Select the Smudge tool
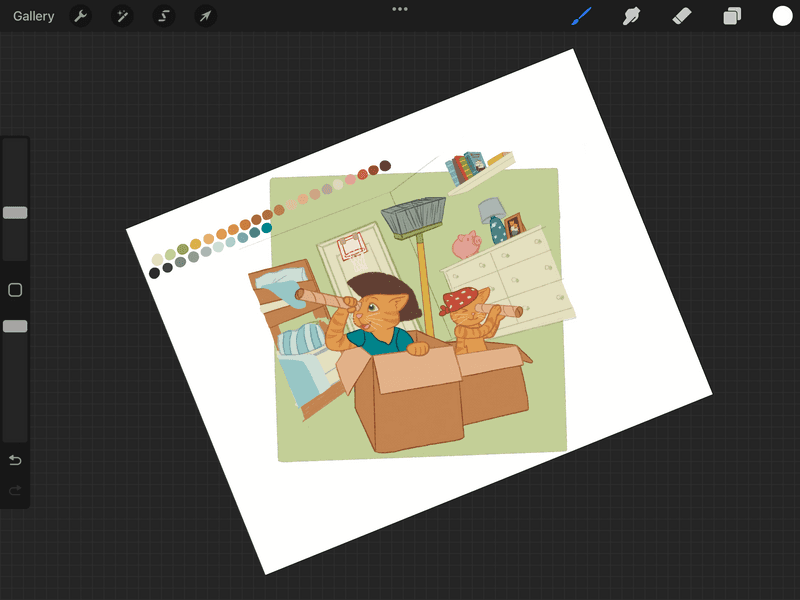 tap(631, 16)
